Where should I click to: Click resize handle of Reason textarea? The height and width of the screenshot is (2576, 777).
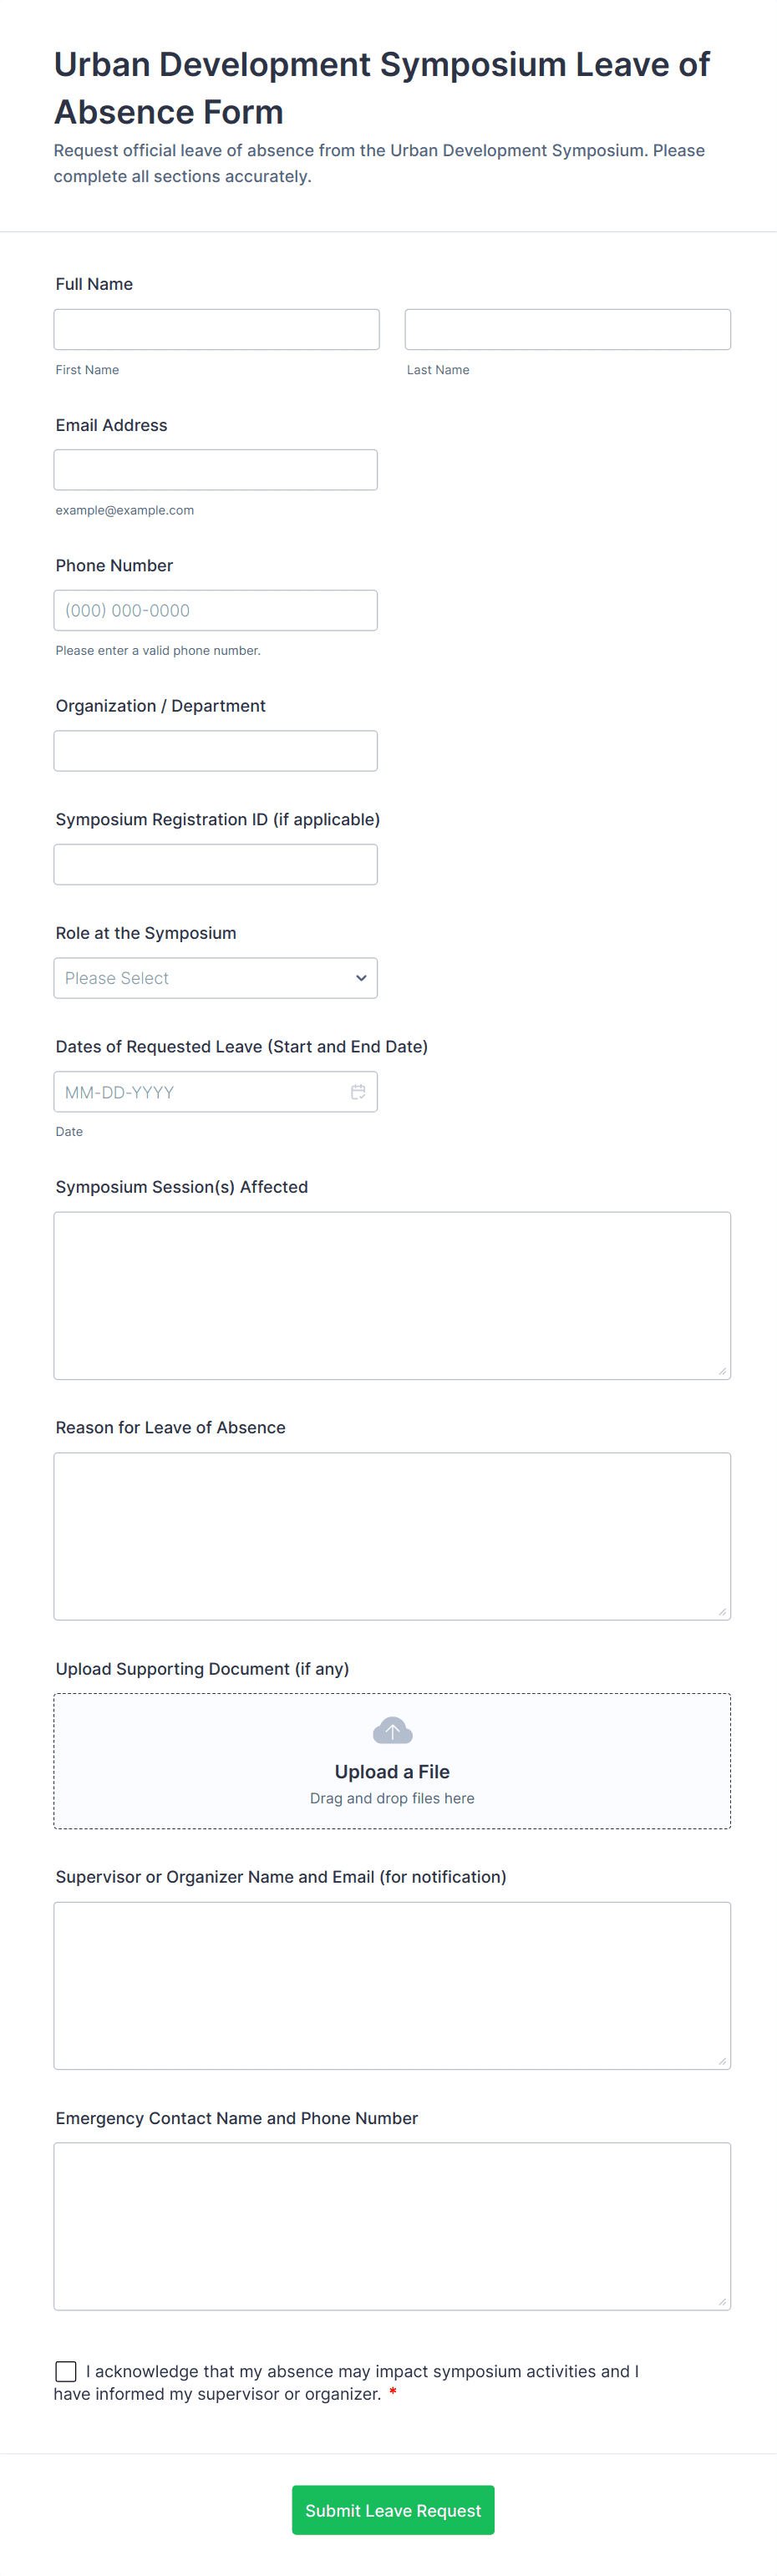722,1611
